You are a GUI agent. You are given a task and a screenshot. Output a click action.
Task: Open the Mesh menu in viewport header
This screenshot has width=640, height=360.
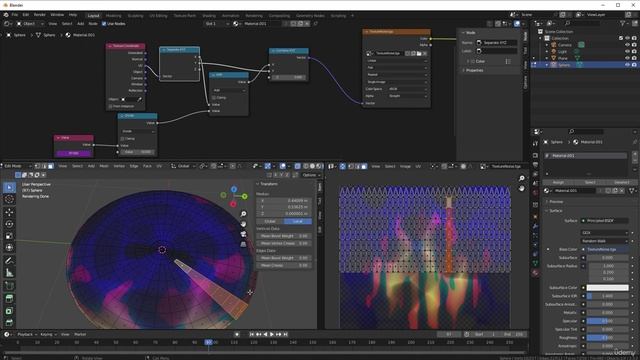[104, 166]
